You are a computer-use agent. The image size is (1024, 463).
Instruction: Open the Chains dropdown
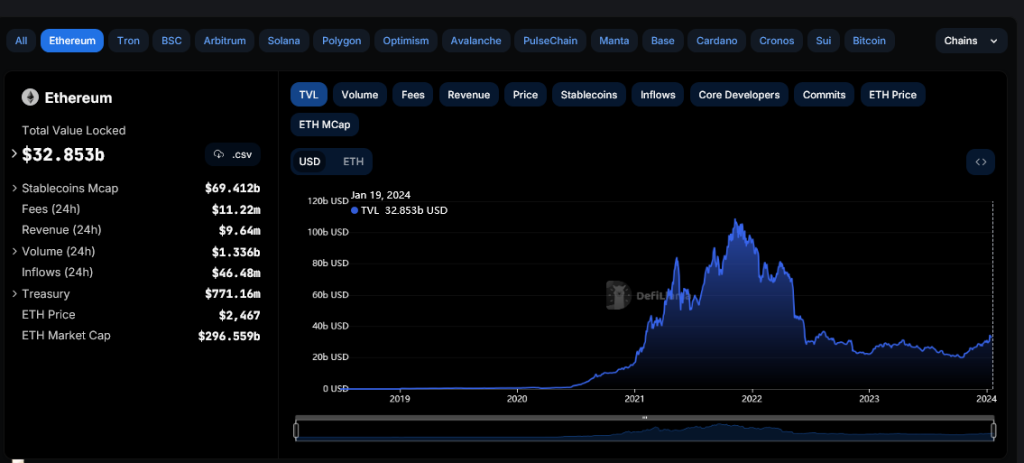pos(971,41)
